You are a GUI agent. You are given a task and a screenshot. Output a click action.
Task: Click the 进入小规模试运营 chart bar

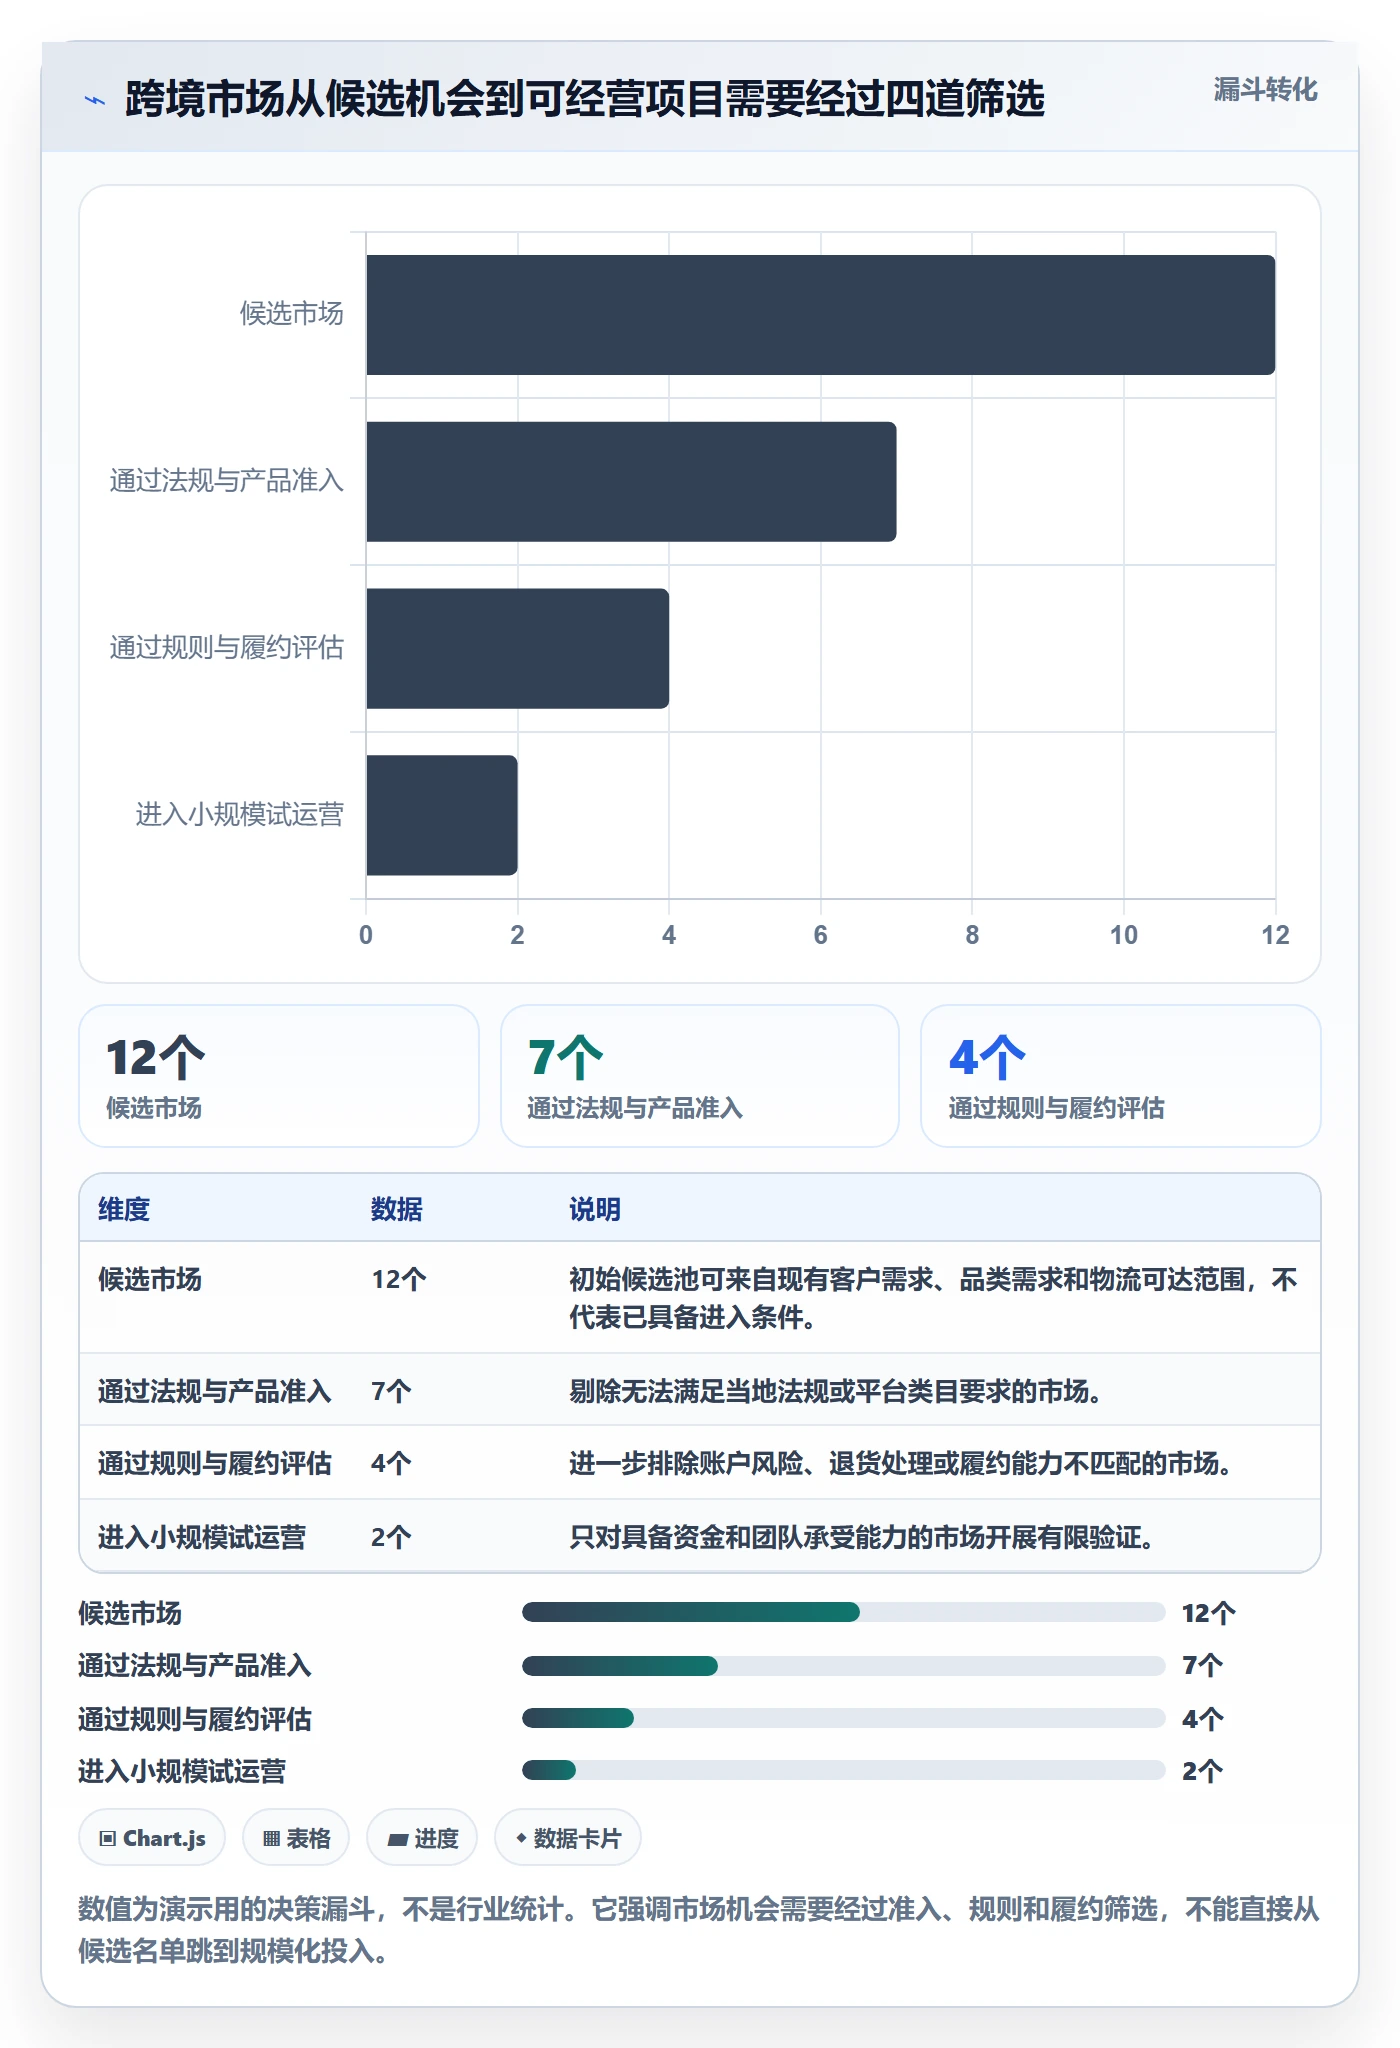442,815
